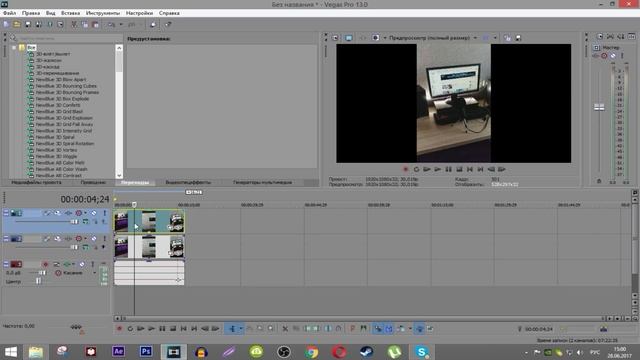Mute video track 1
The width and height of the screenshot is (640, 360).
coord(93,213)
